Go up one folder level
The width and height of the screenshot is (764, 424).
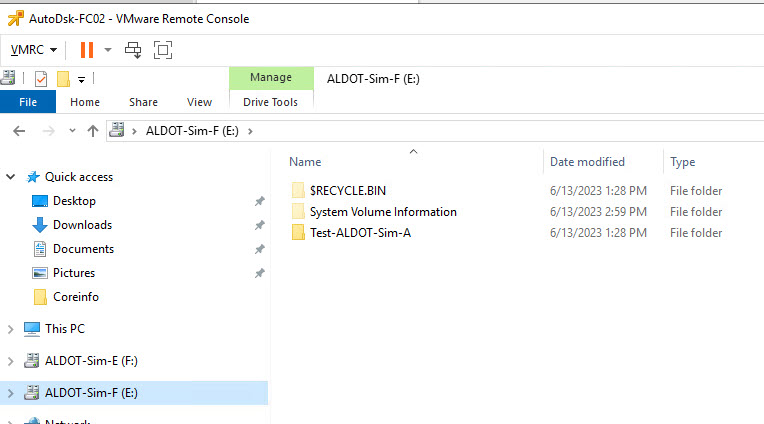point(93,131)
